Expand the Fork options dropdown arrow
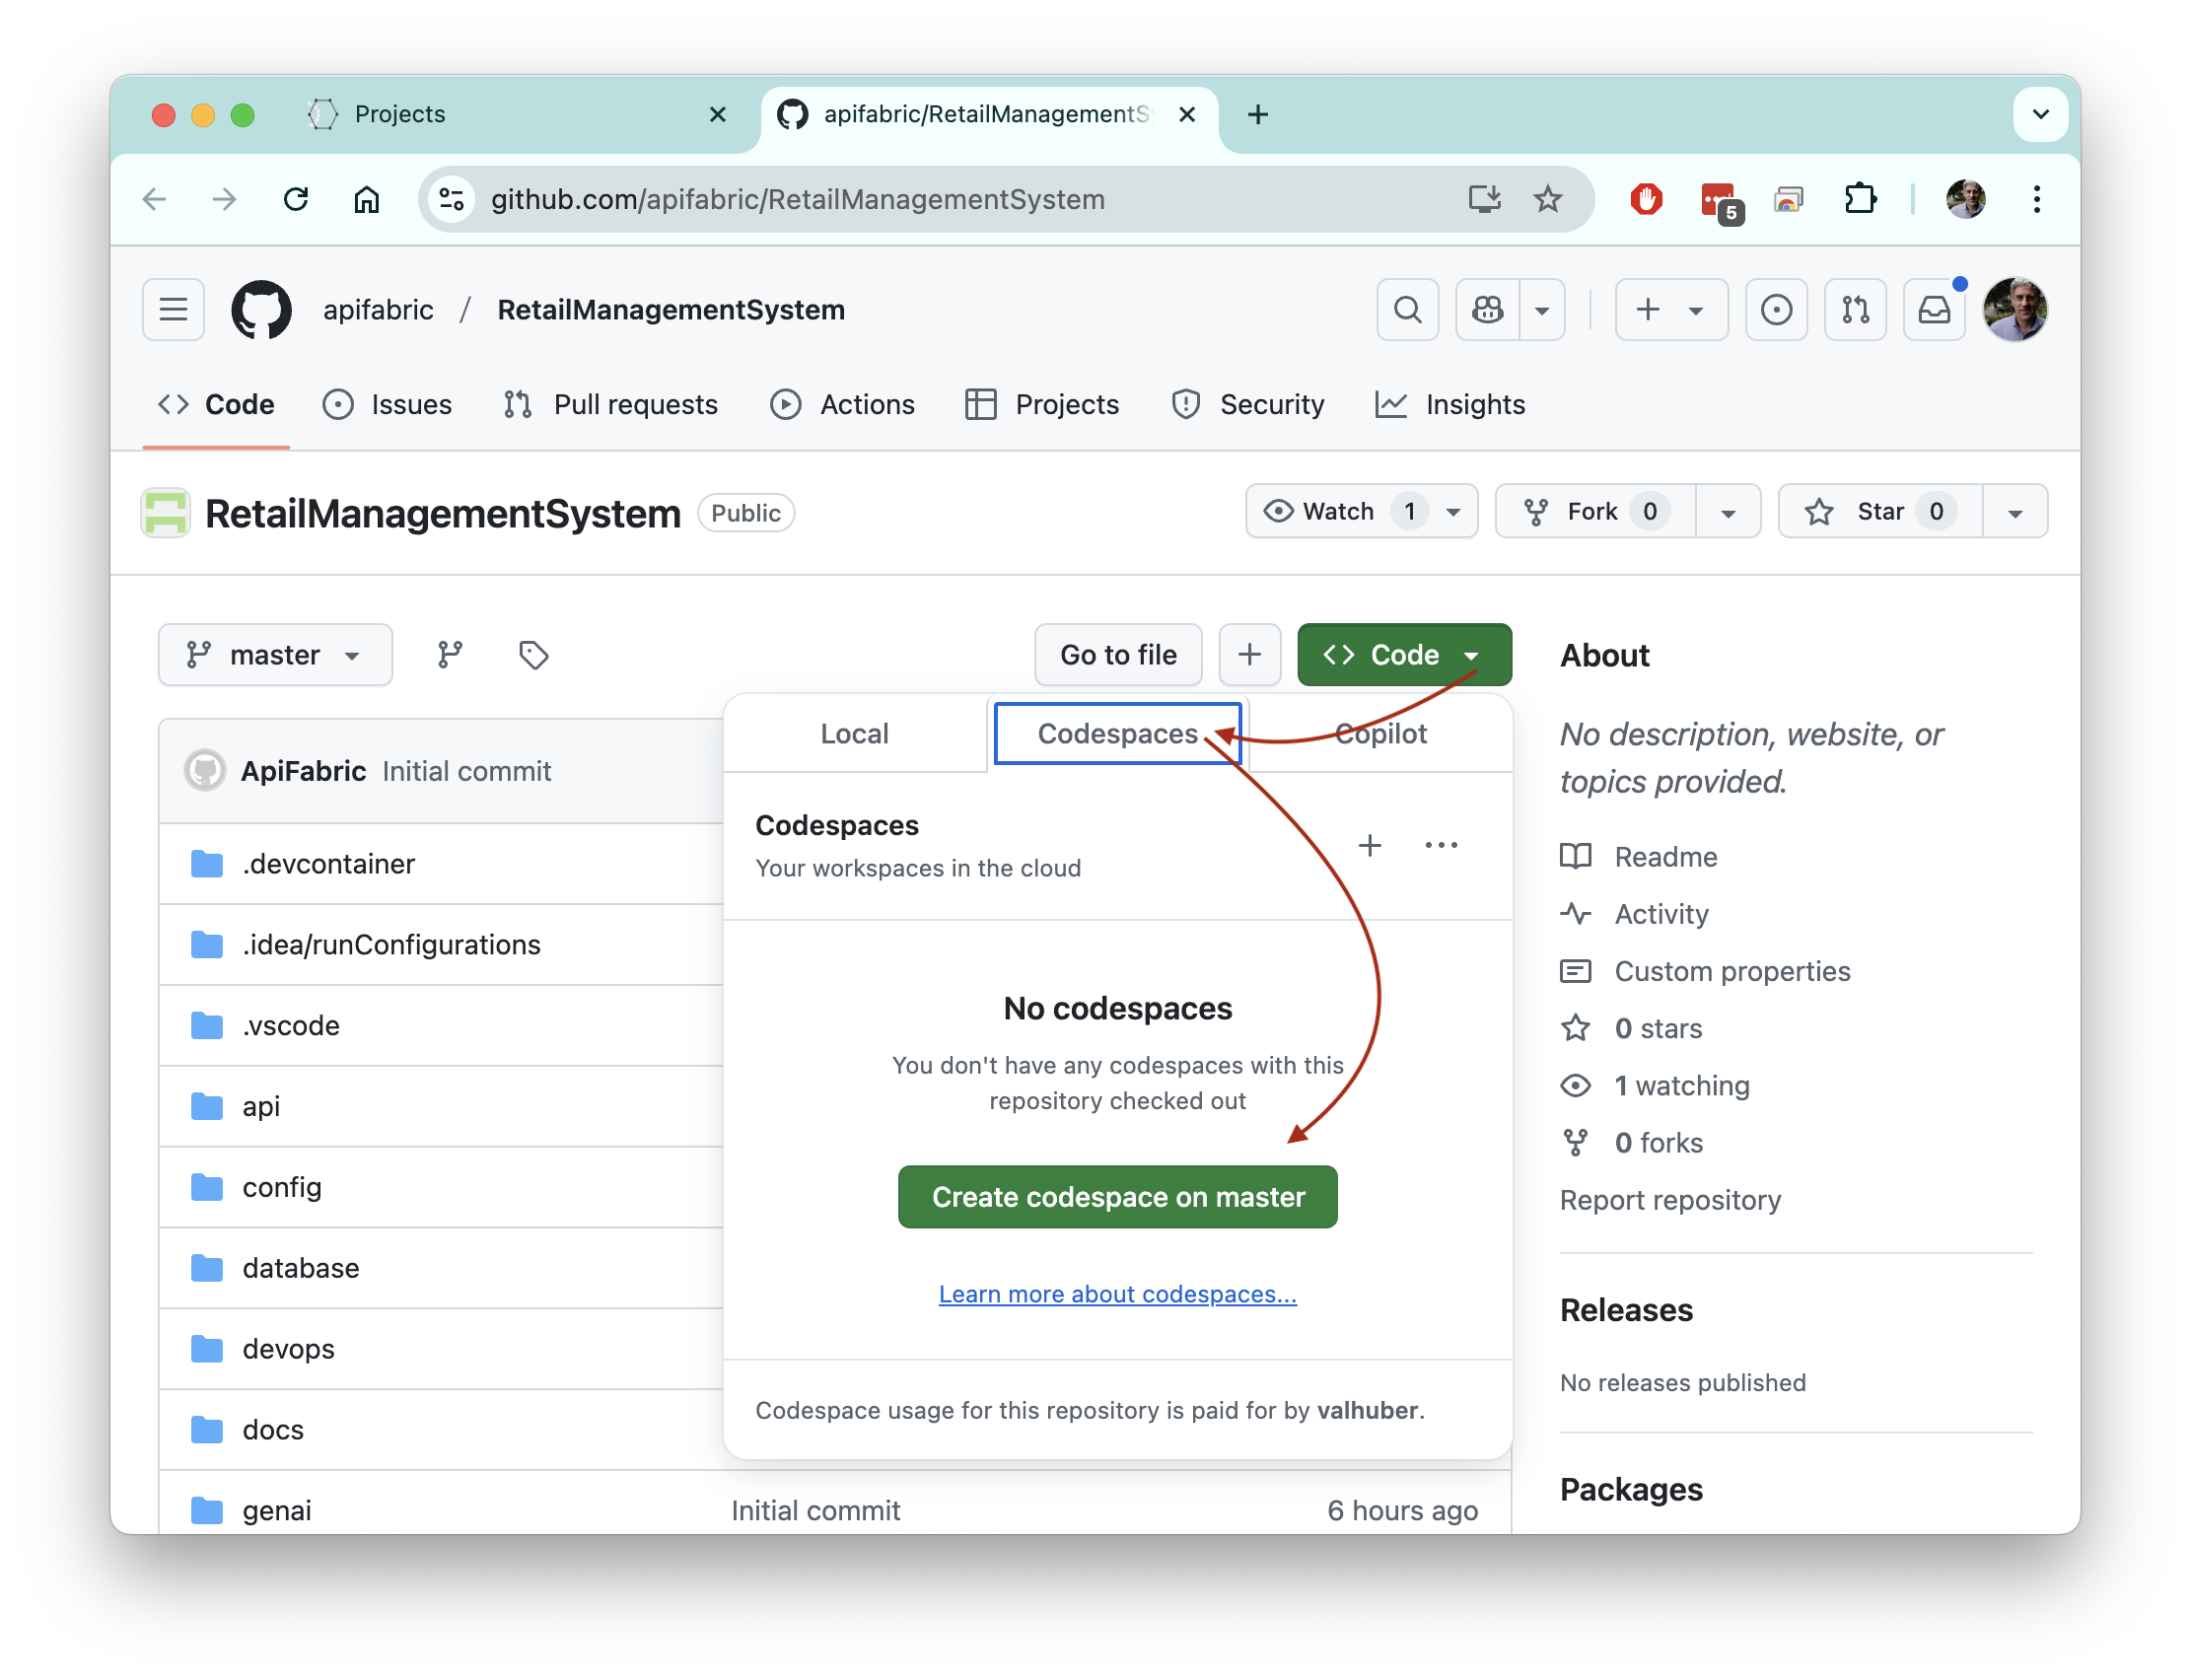 (1727, 512)
